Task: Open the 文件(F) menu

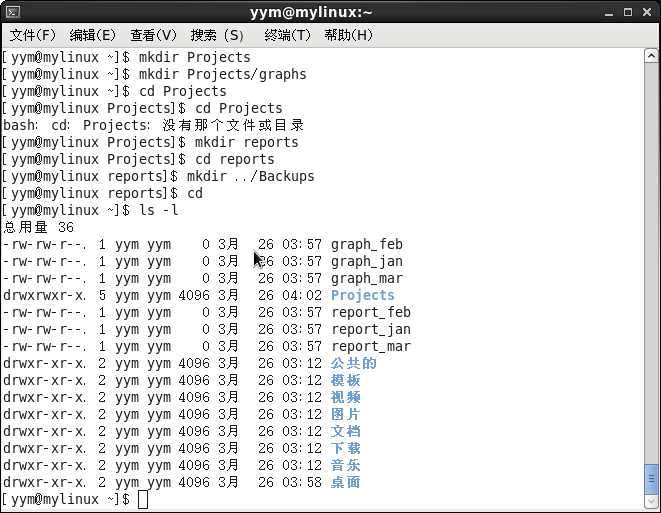Action: (32, 35)
